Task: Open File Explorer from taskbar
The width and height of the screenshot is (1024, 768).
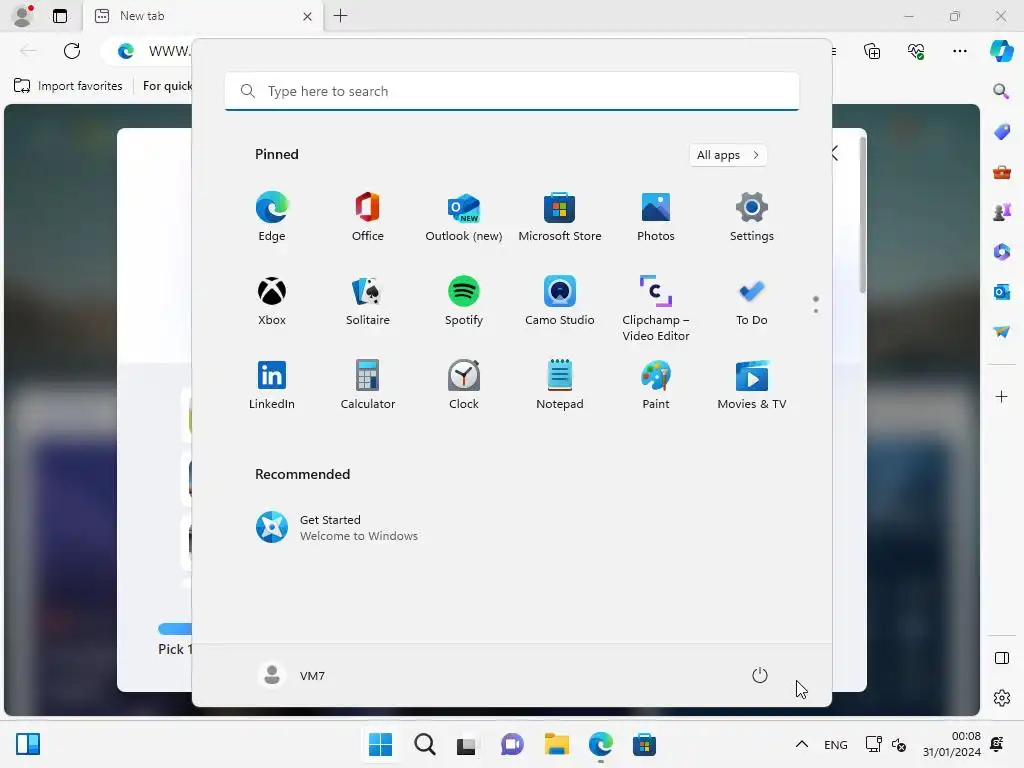Action: click(556, 744)
